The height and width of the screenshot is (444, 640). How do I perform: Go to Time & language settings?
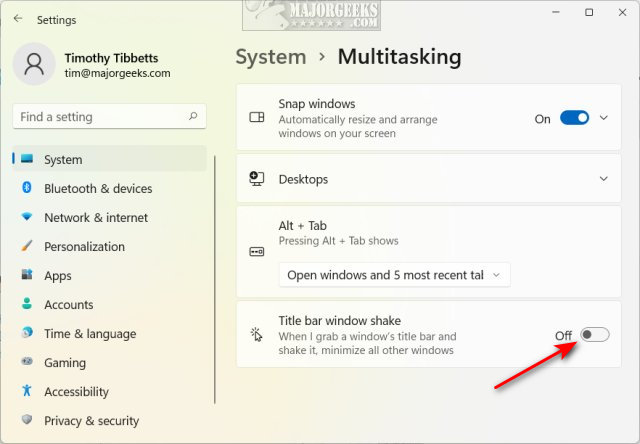pyautogui.click(x=90, y=333)
